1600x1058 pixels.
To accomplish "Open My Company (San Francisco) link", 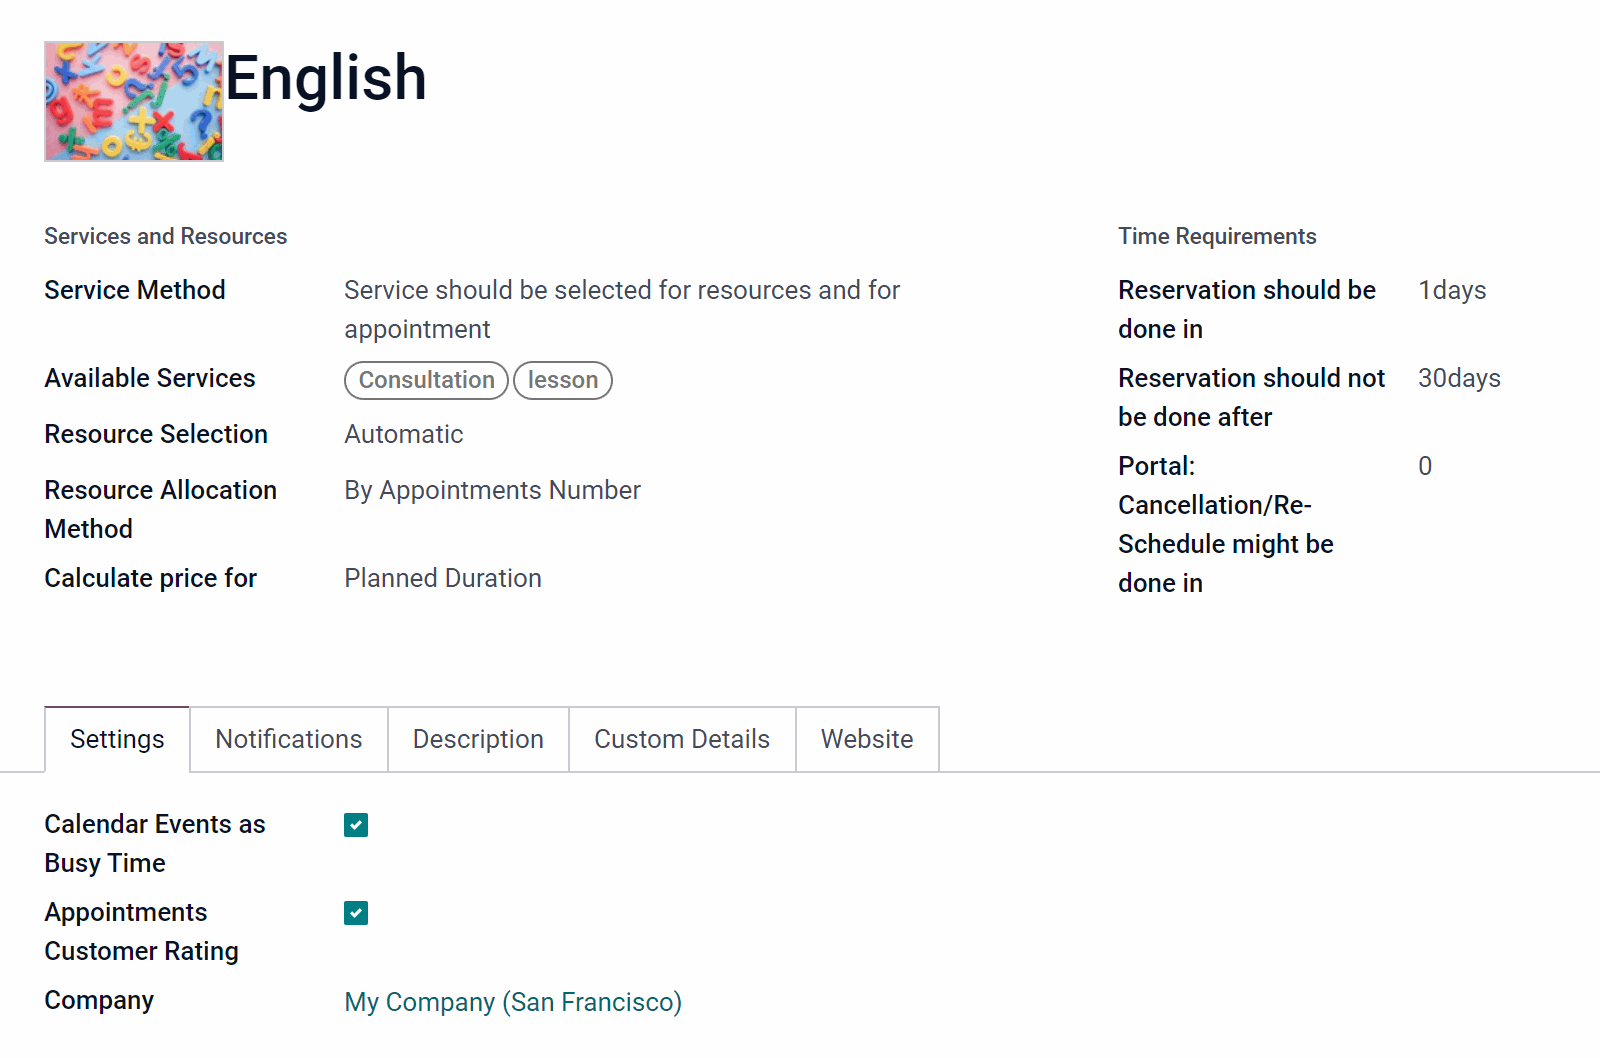I will click(513, 1002).
